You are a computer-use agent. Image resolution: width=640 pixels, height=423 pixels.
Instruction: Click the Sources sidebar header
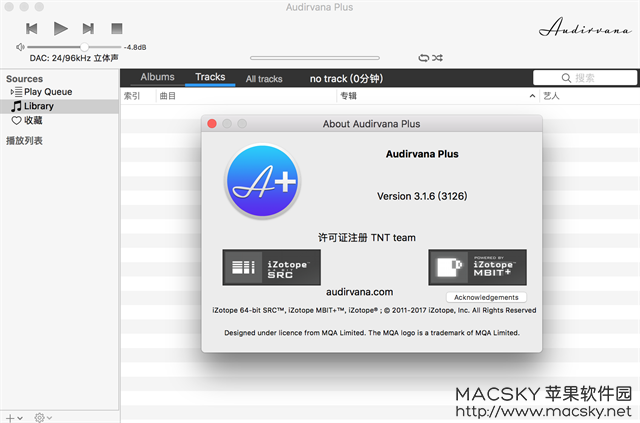click(24, 79)
